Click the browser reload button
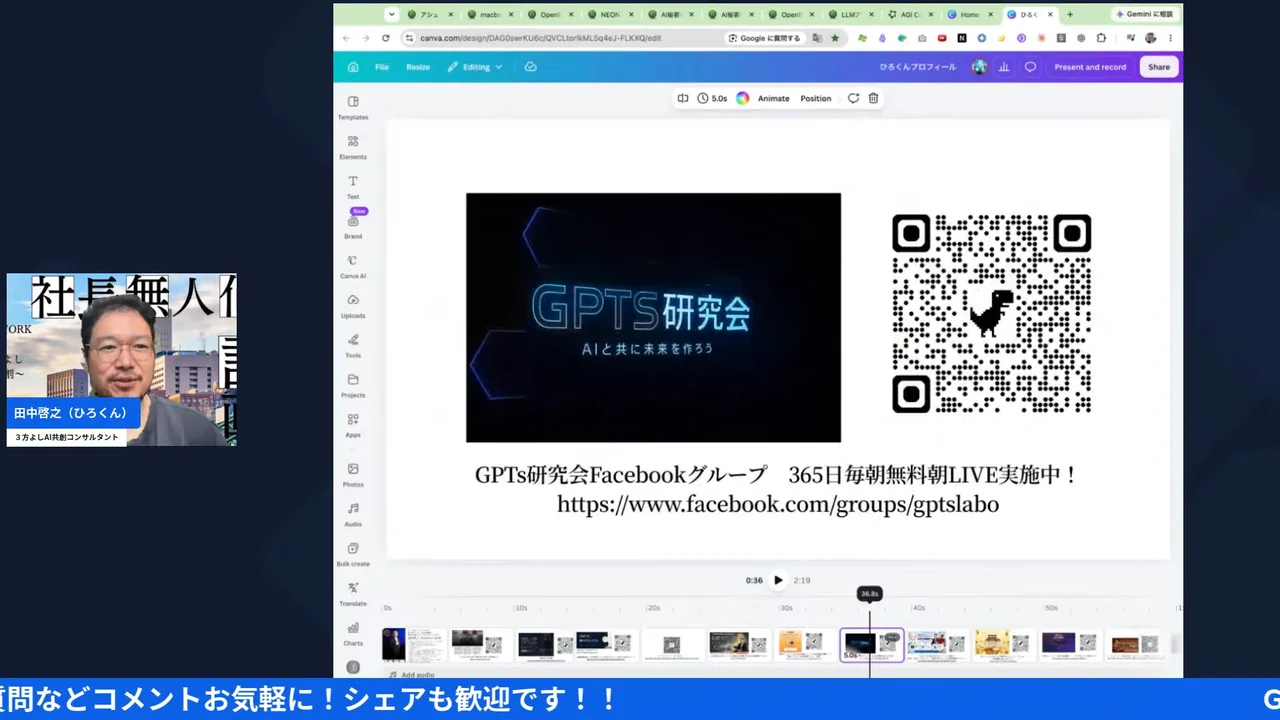Screen dimensions: 1280x720 (385, 38)
